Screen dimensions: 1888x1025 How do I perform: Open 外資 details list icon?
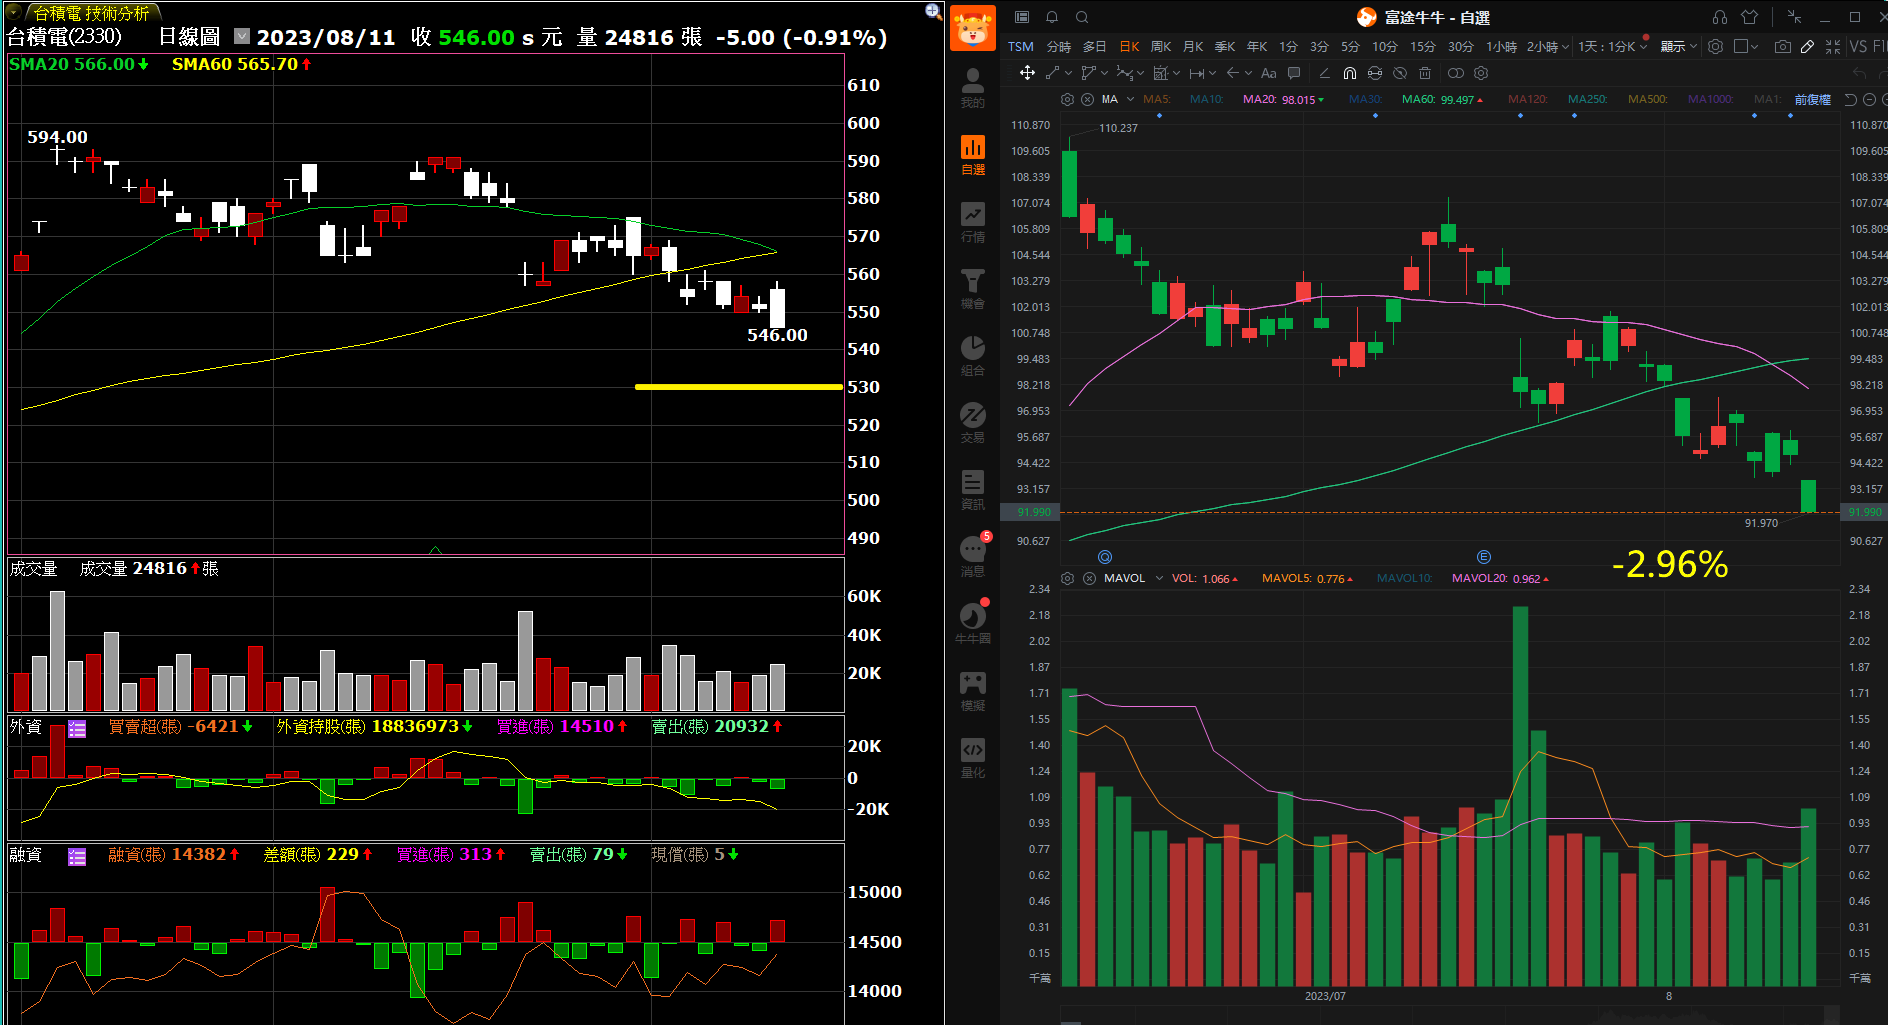(x=77, y=728)
